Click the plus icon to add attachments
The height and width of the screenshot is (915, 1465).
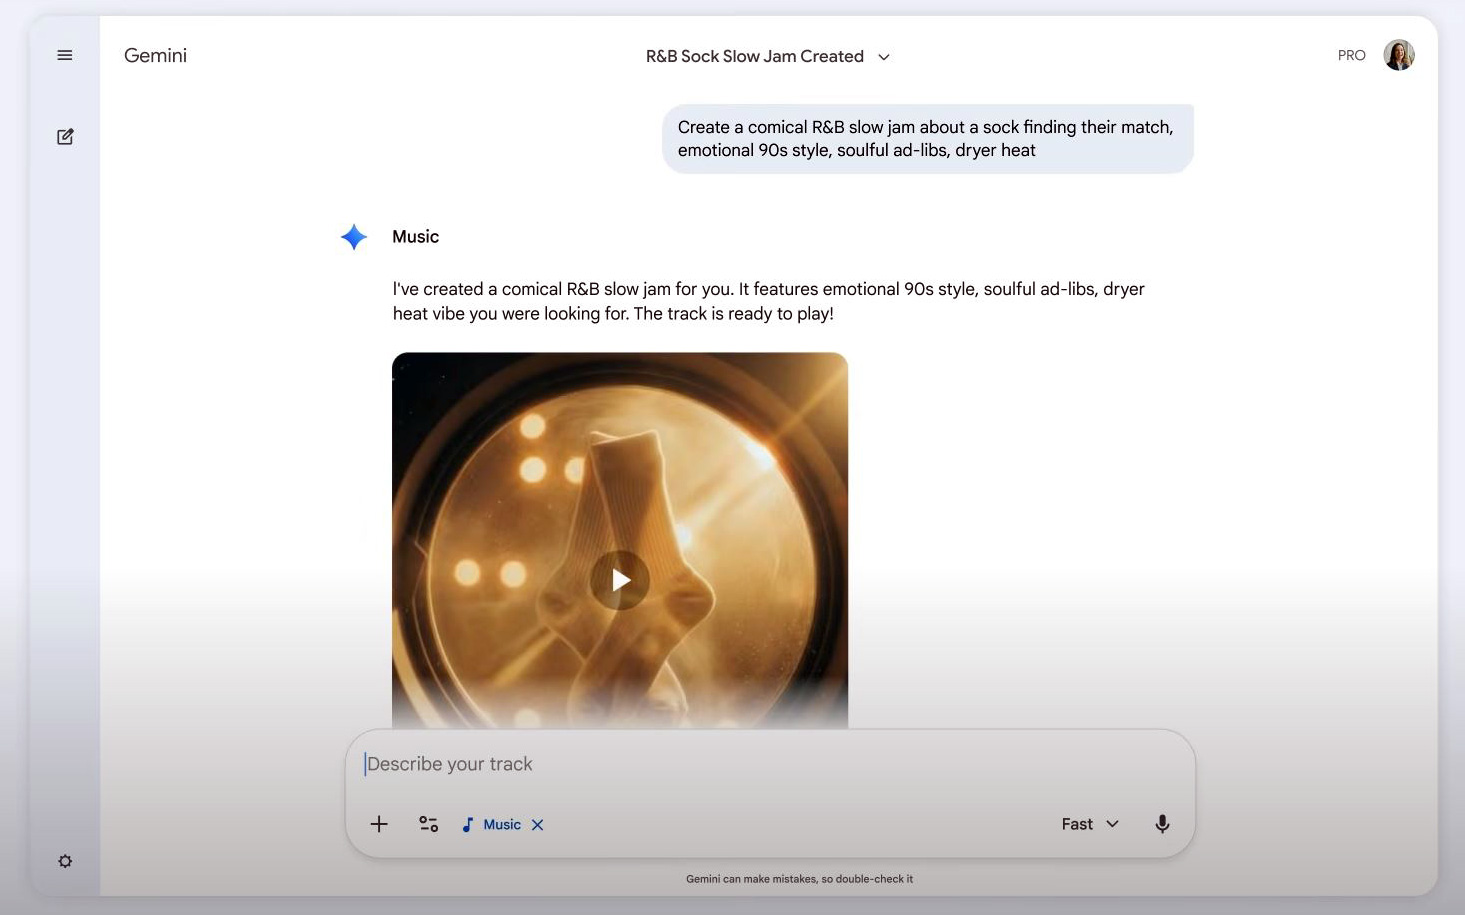pos(379,824)
